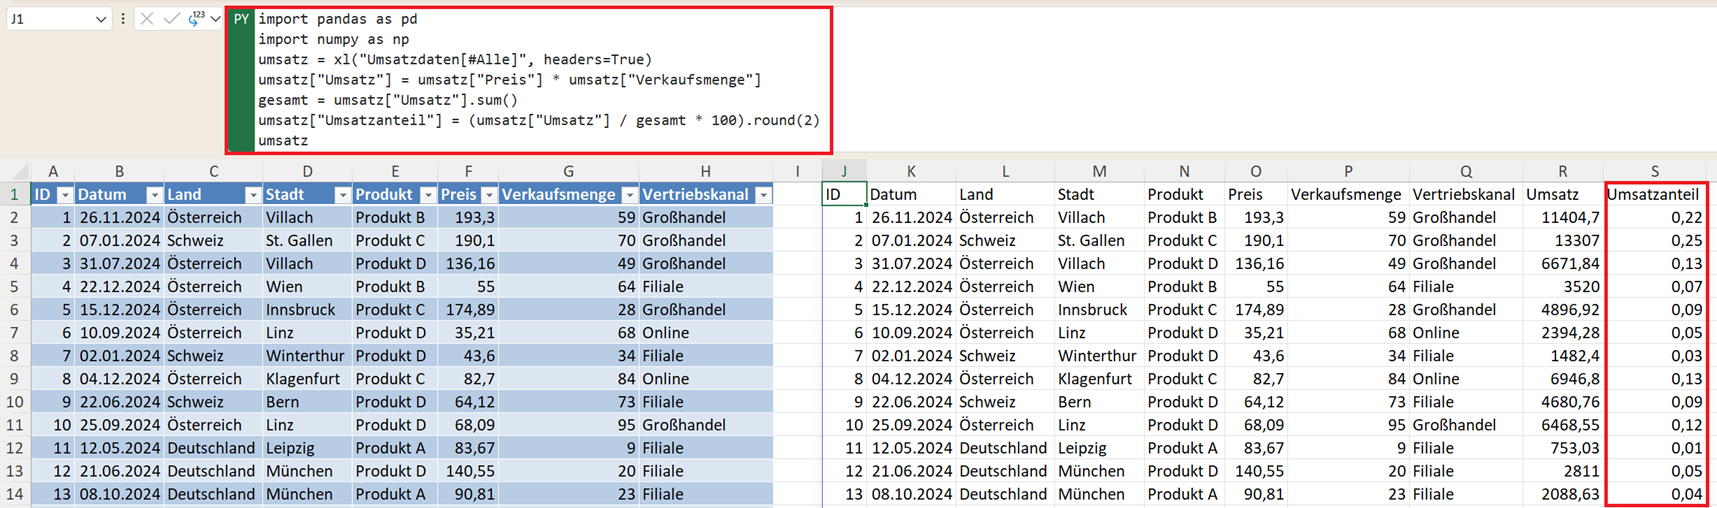Screen dimensions: 1717x508
Task: Click the three-dot handle beside Name Box
Action: click(x=123, y=19)
